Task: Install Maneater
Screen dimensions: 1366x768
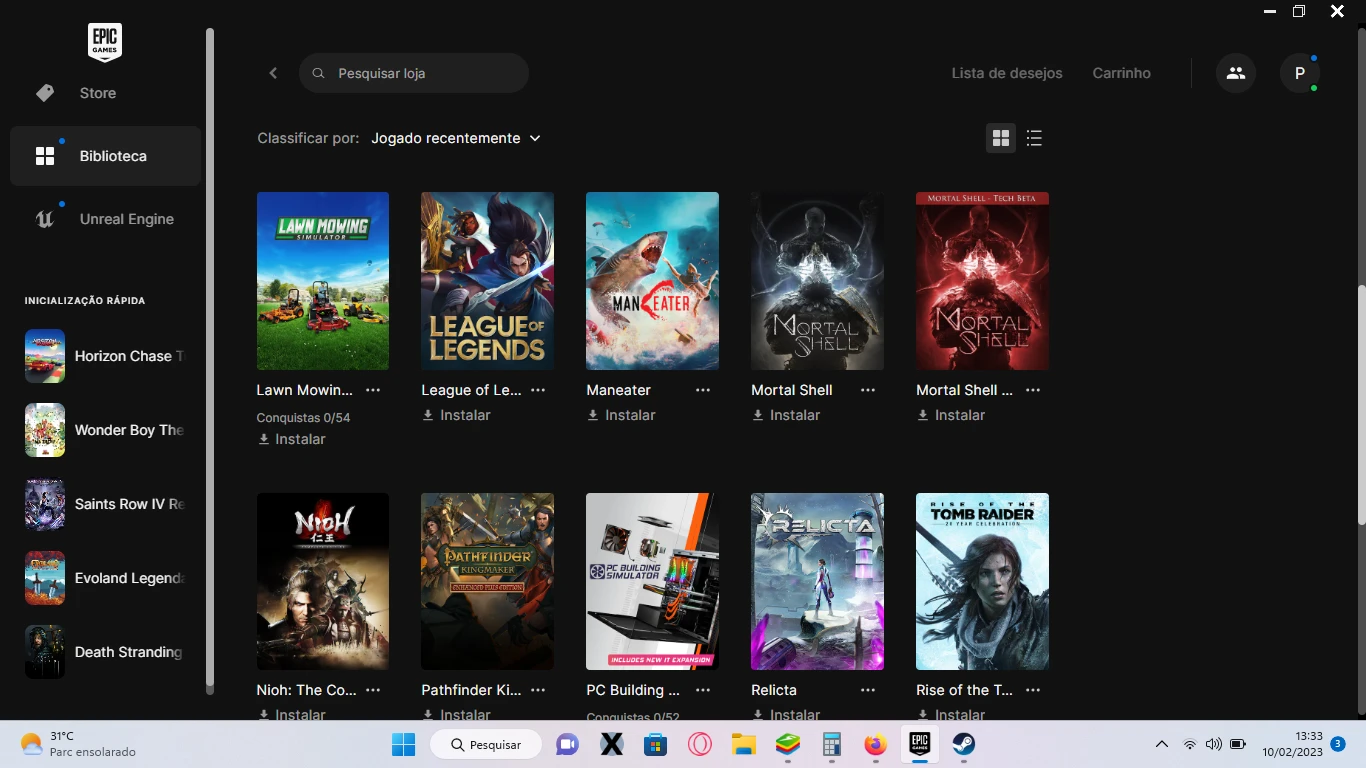Action: click(x=622, y=415)
